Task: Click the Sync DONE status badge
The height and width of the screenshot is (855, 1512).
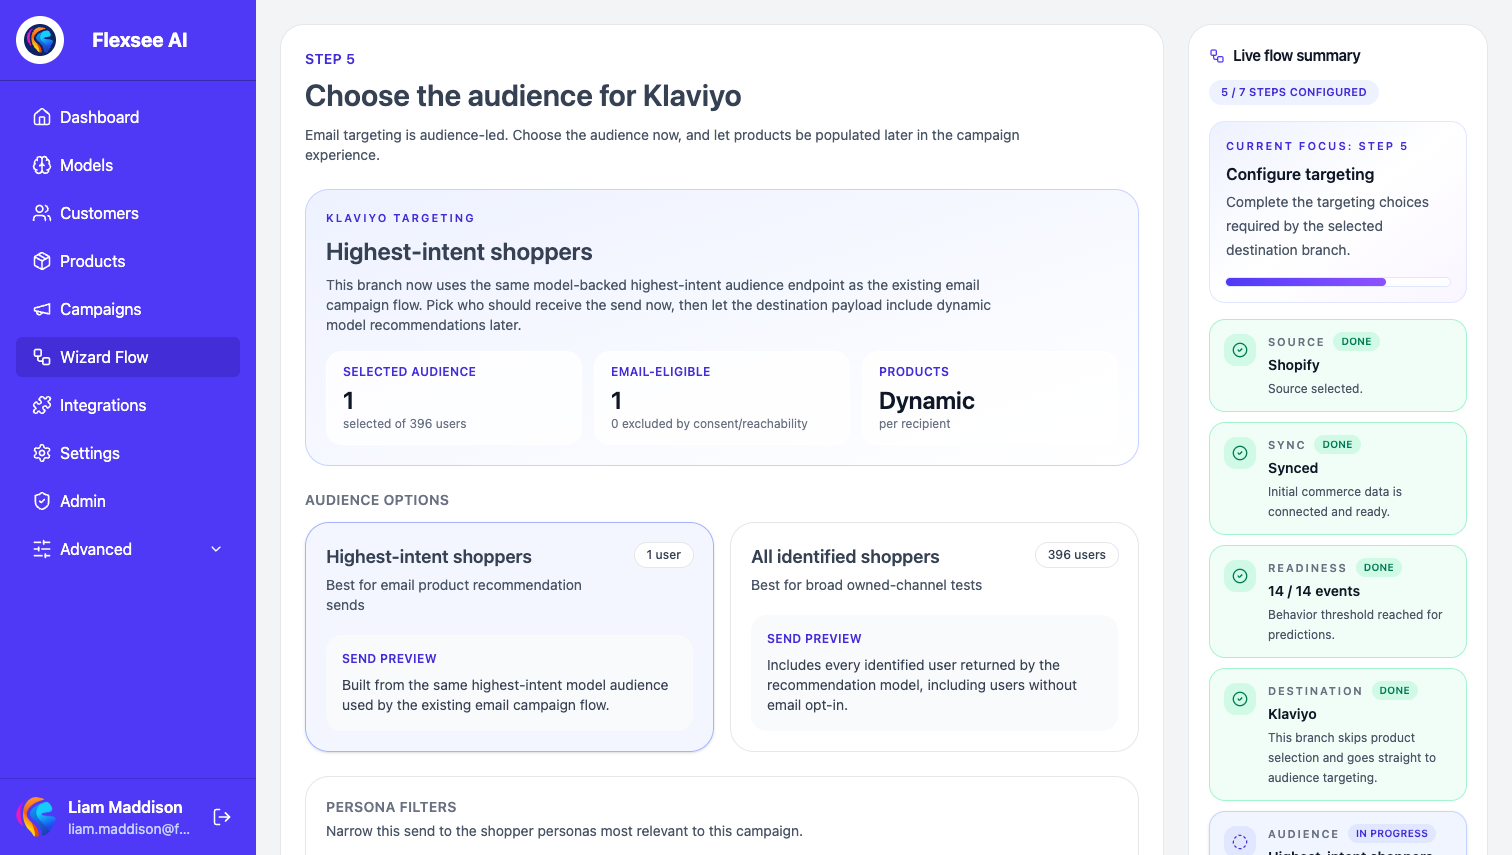Action: point(1337,445)
